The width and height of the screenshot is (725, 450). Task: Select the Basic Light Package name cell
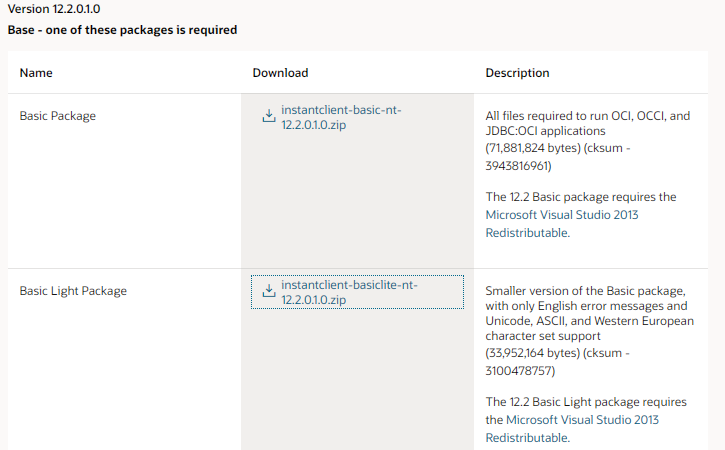tap(73, 291)
